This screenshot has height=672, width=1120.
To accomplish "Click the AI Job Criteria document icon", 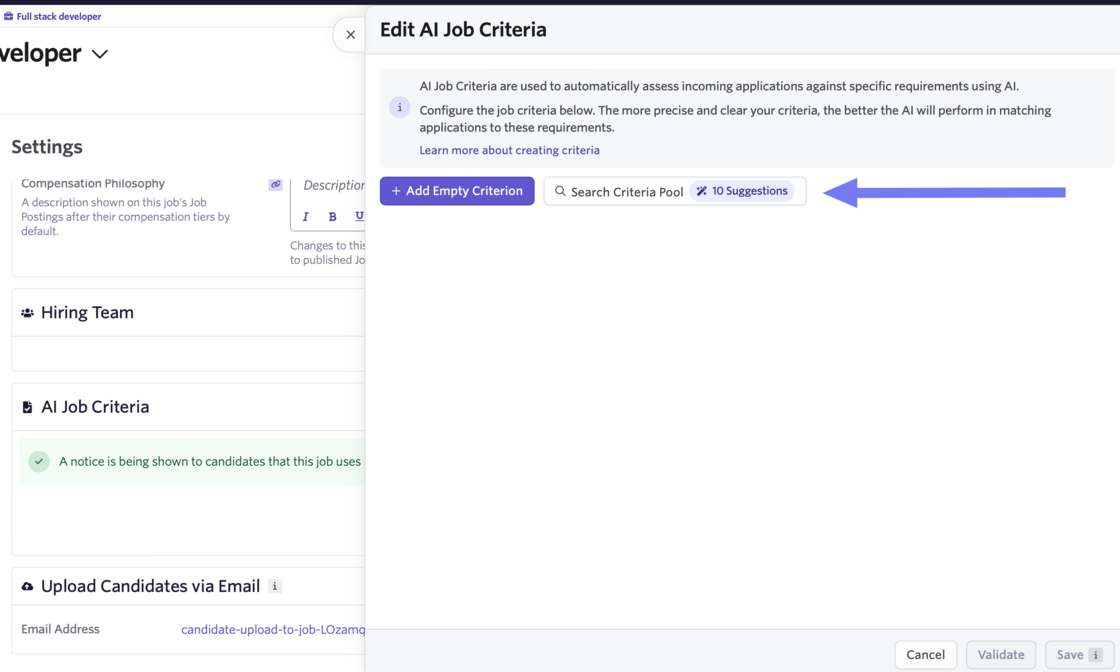I will click(27, 407).
